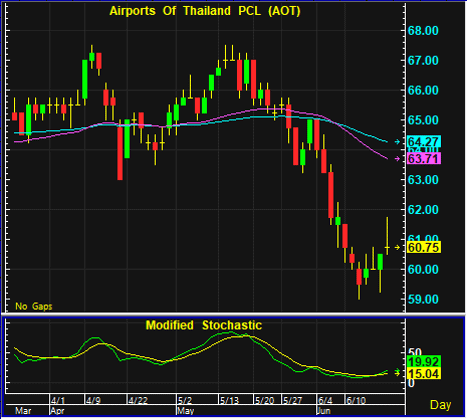Click the 6/10 date marker
Image resolution: width=467 pixels, height=419 pixels.
[x=356, y=400]
